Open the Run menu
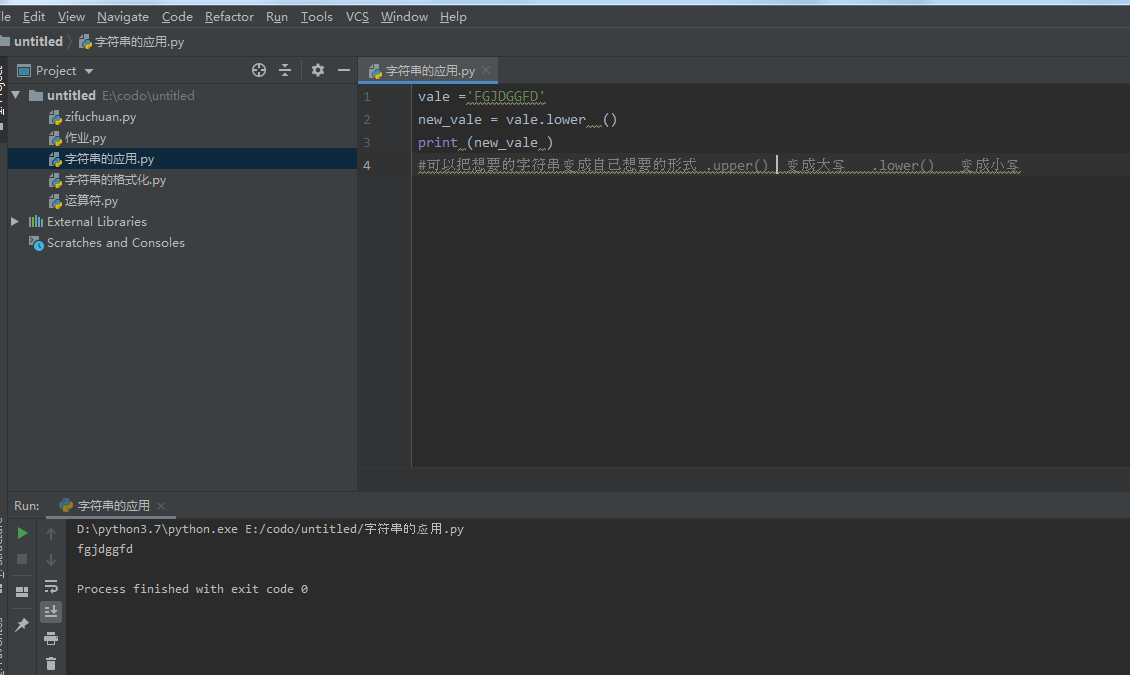 pos(277,17)
